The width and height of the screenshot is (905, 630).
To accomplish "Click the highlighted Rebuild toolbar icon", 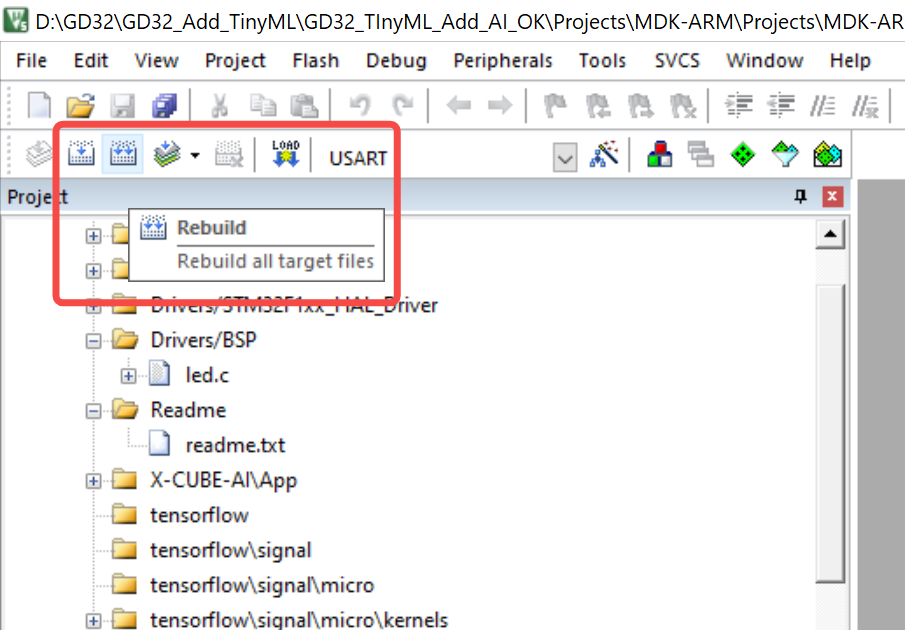I will [x=123, y=153].
